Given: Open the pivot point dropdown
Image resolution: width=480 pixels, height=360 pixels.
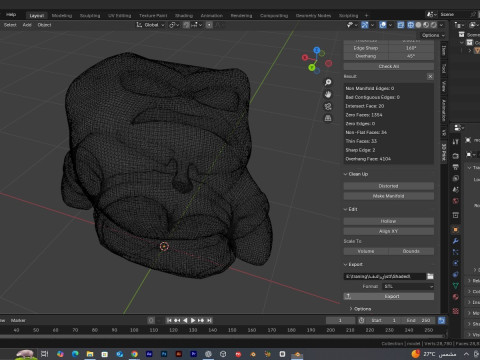Looking at the screenshot, I should (x=174, y=25).
